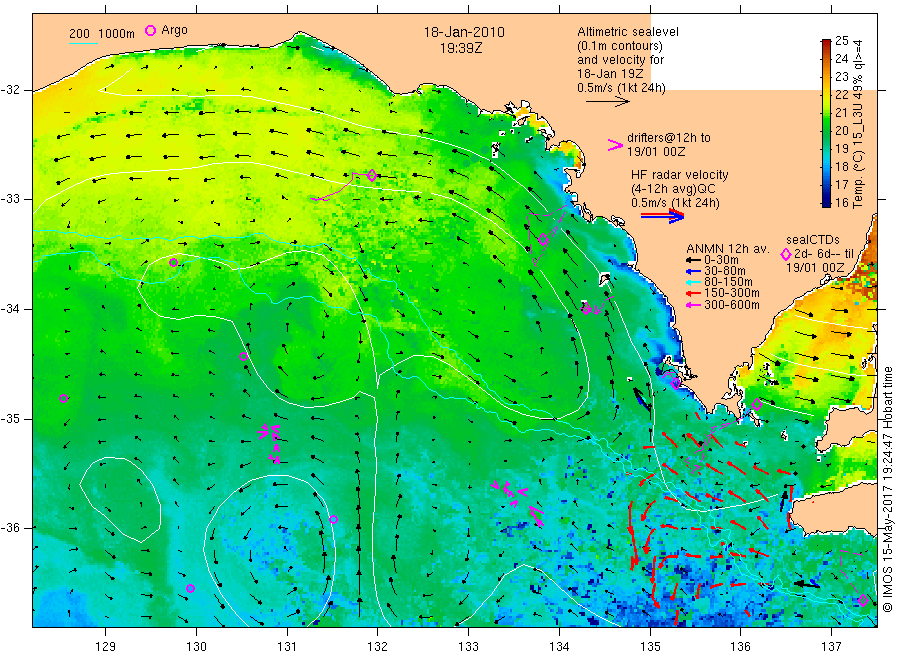This screenshot has height=660, width=900.
Task: Click the dark red top of temperature colorbar
Action: (826, 44)
